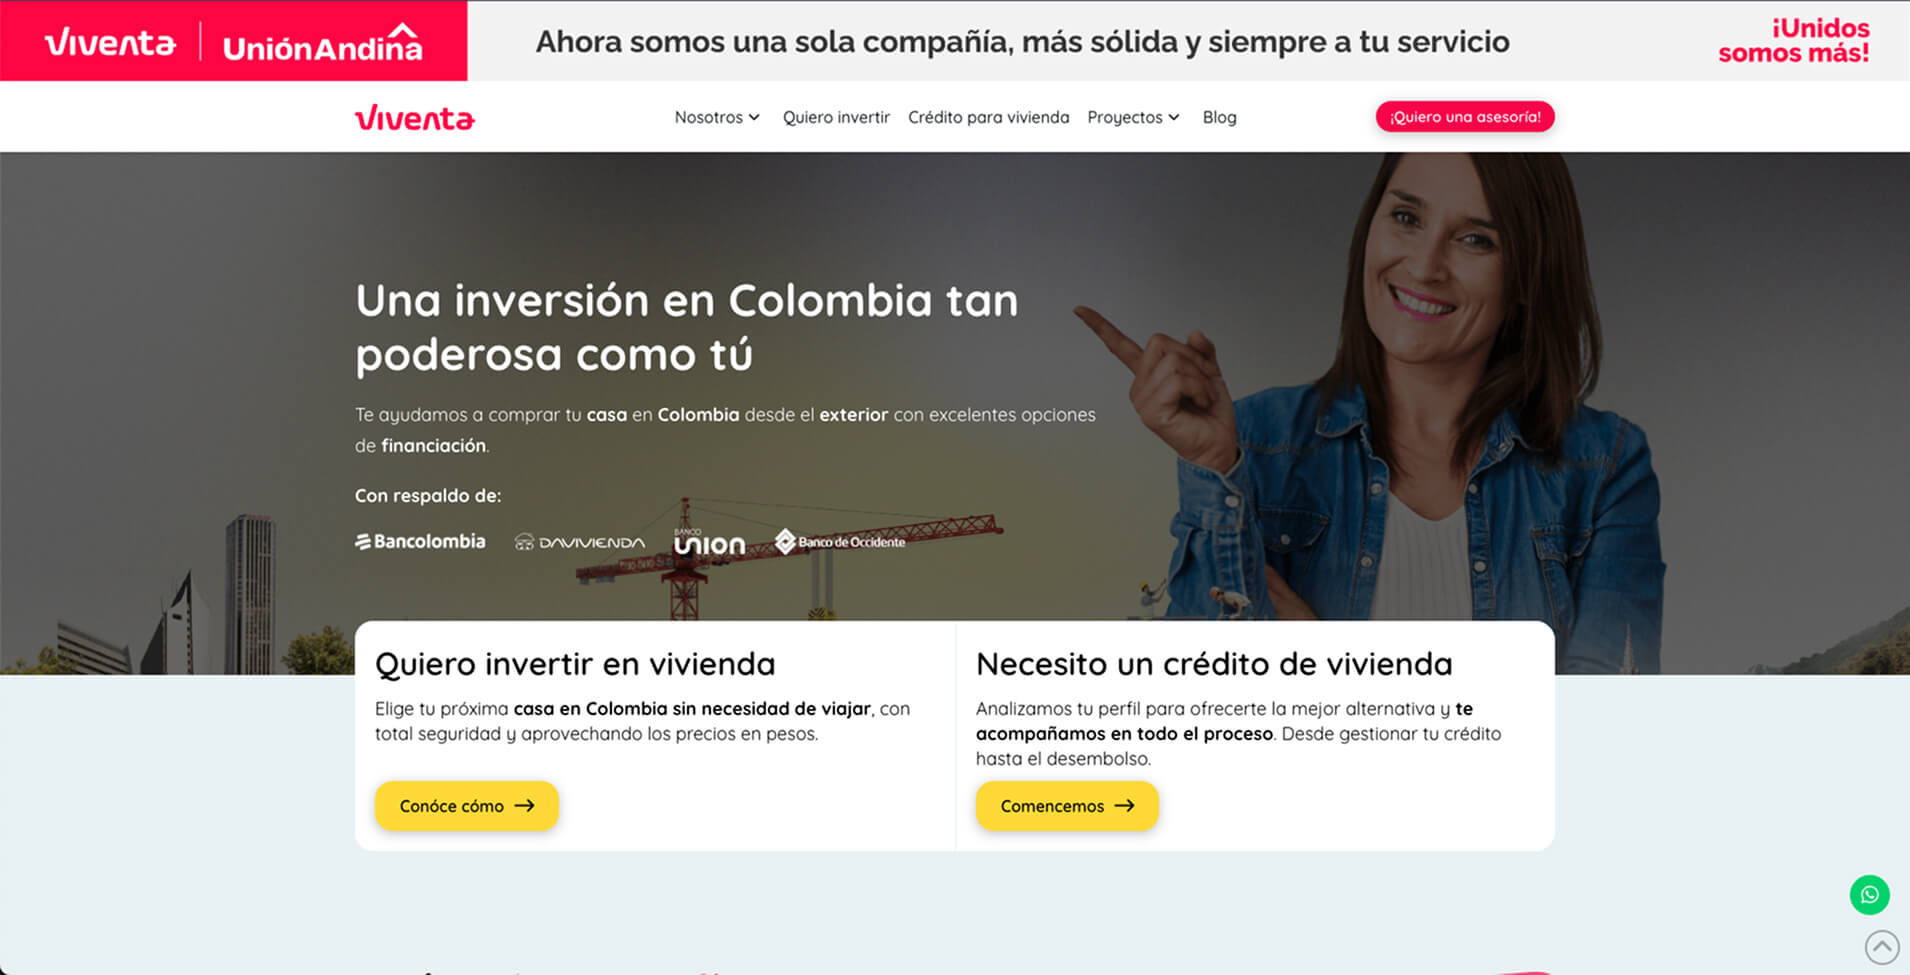Click the Conóce cómo button

[x=467, y=806]
